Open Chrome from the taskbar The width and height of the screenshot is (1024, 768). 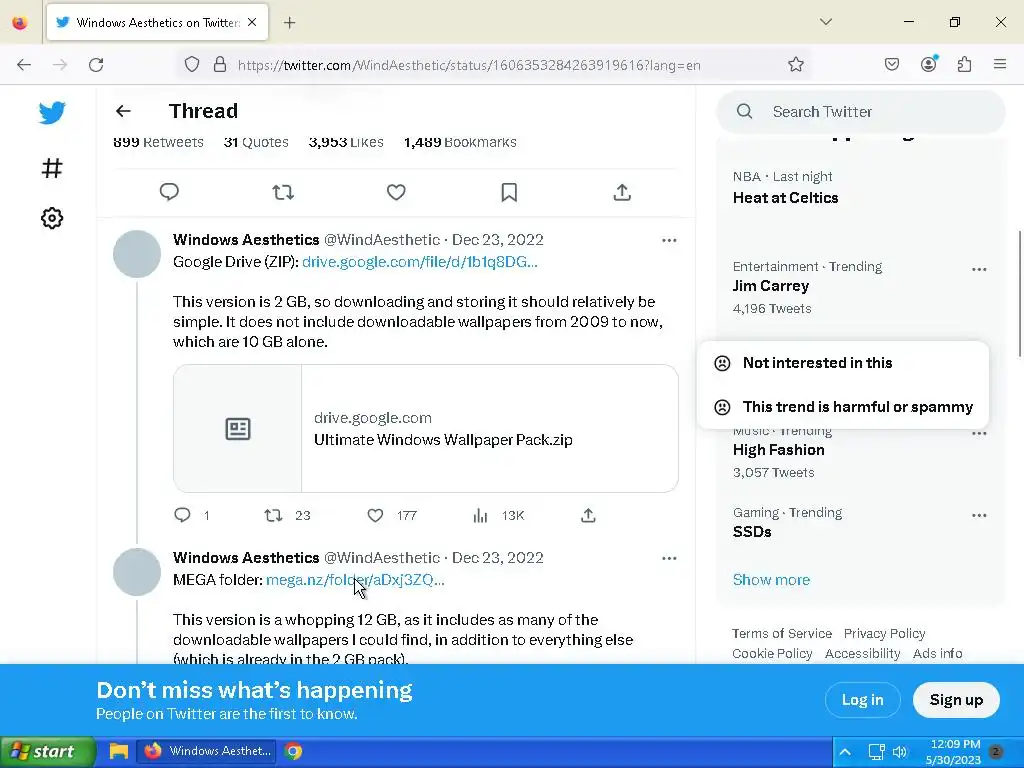point(293,752)
